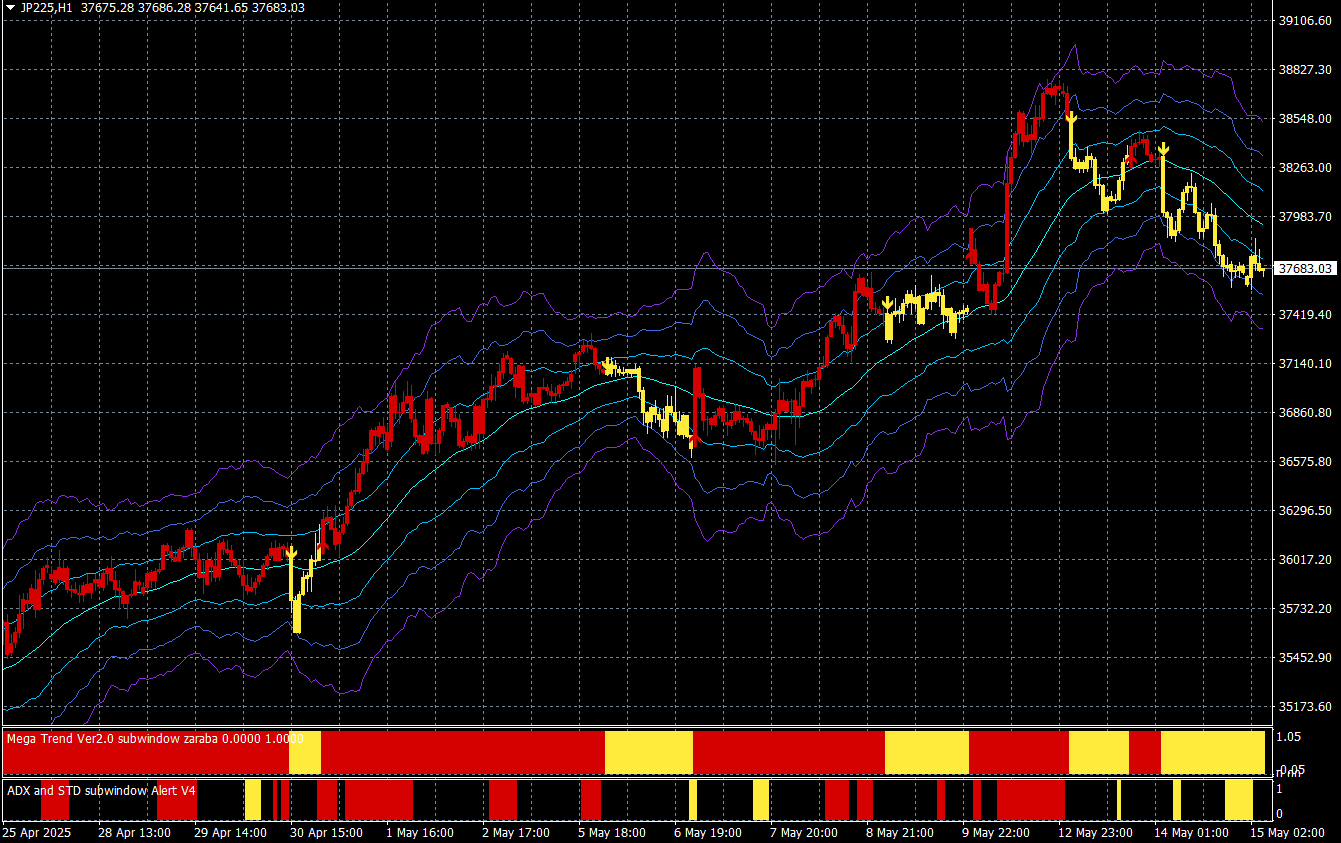Click the 37419.40 price axis label
This screenshot has height=843, width=1341.
[1305, 314]
